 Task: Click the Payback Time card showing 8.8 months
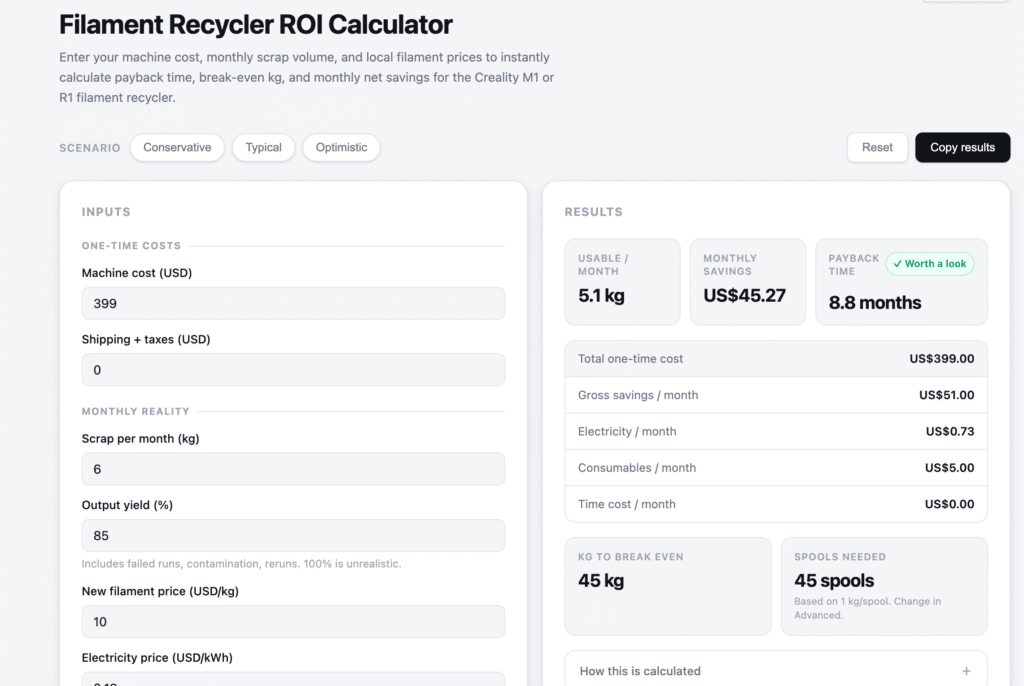point(900,290)
